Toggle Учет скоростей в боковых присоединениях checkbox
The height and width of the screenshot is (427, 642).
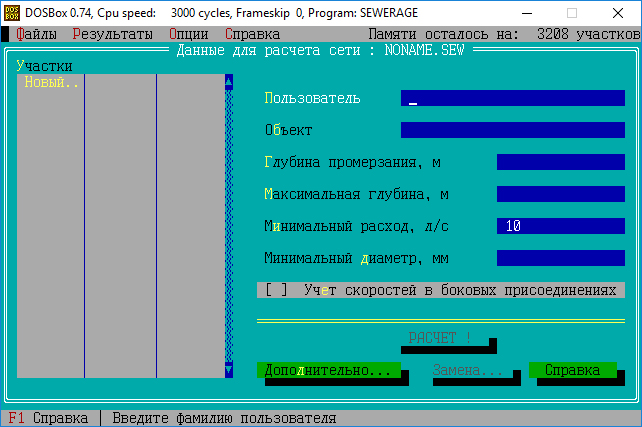[276, 290]
